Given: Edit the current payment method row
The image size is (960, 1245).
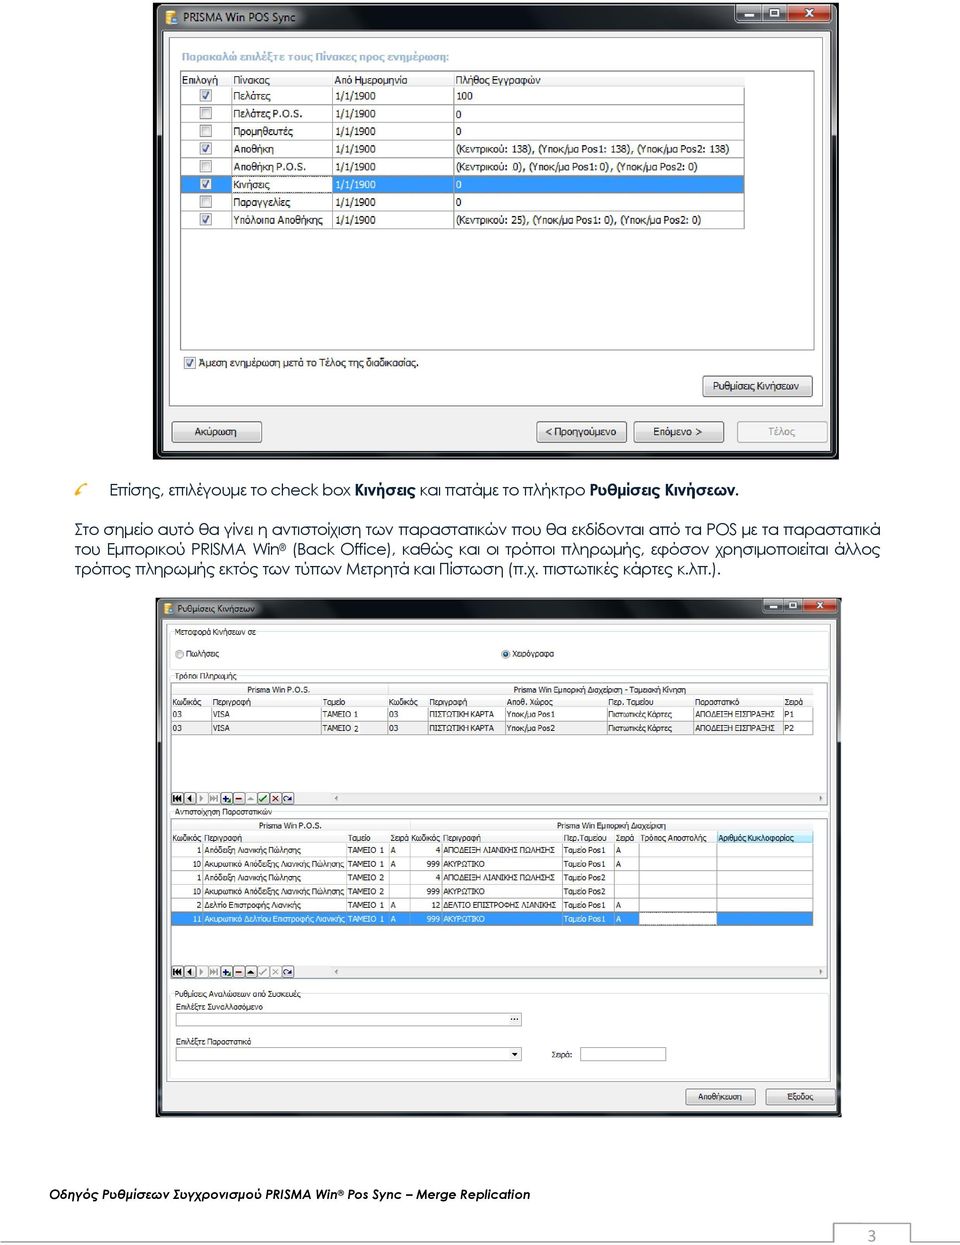Looking at the screenshot, I should [251, 798].
